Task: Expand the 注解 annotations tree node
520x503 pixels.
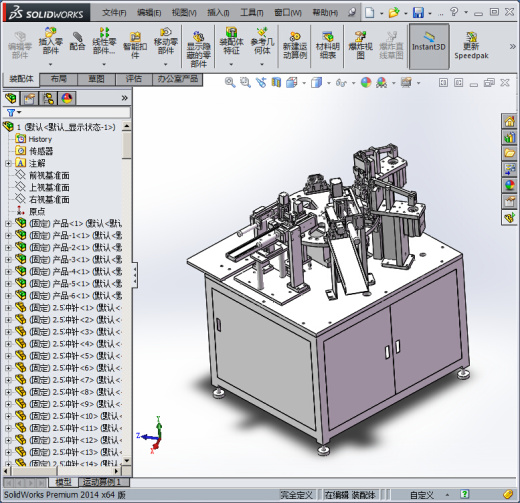Action: [x=8, y=163]
